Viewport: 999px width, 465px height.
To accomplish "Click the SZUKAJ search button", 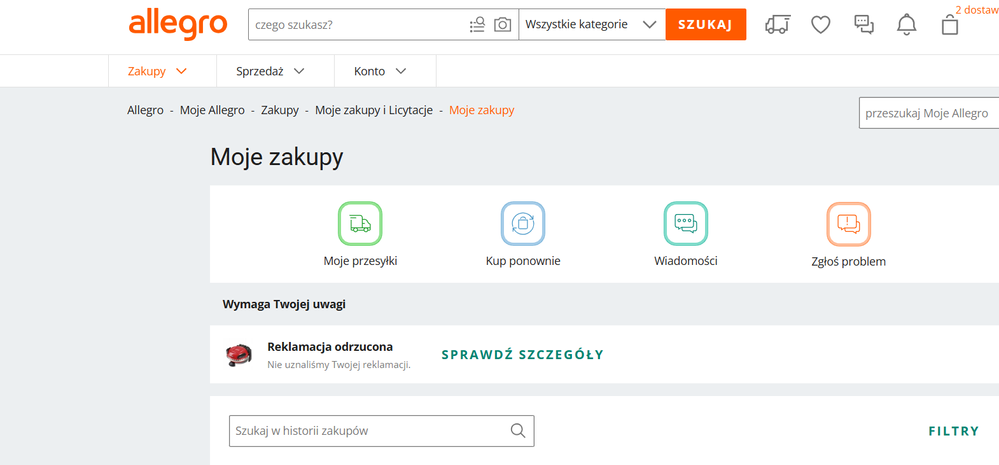I will pyautogui.click(x=706, y=25).
